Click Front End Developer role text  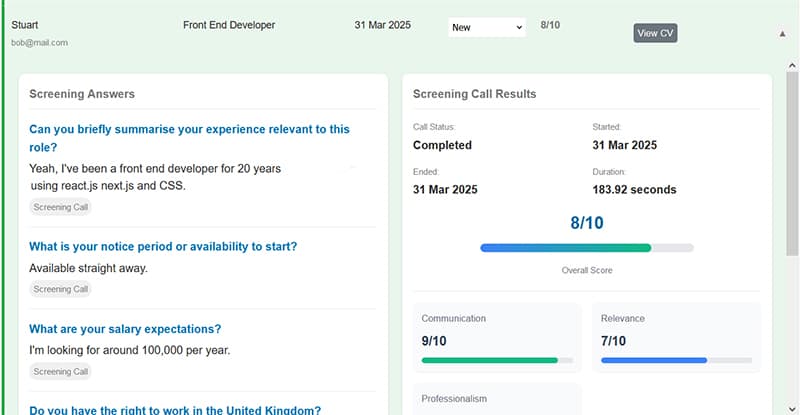click(x=229, y=25)
